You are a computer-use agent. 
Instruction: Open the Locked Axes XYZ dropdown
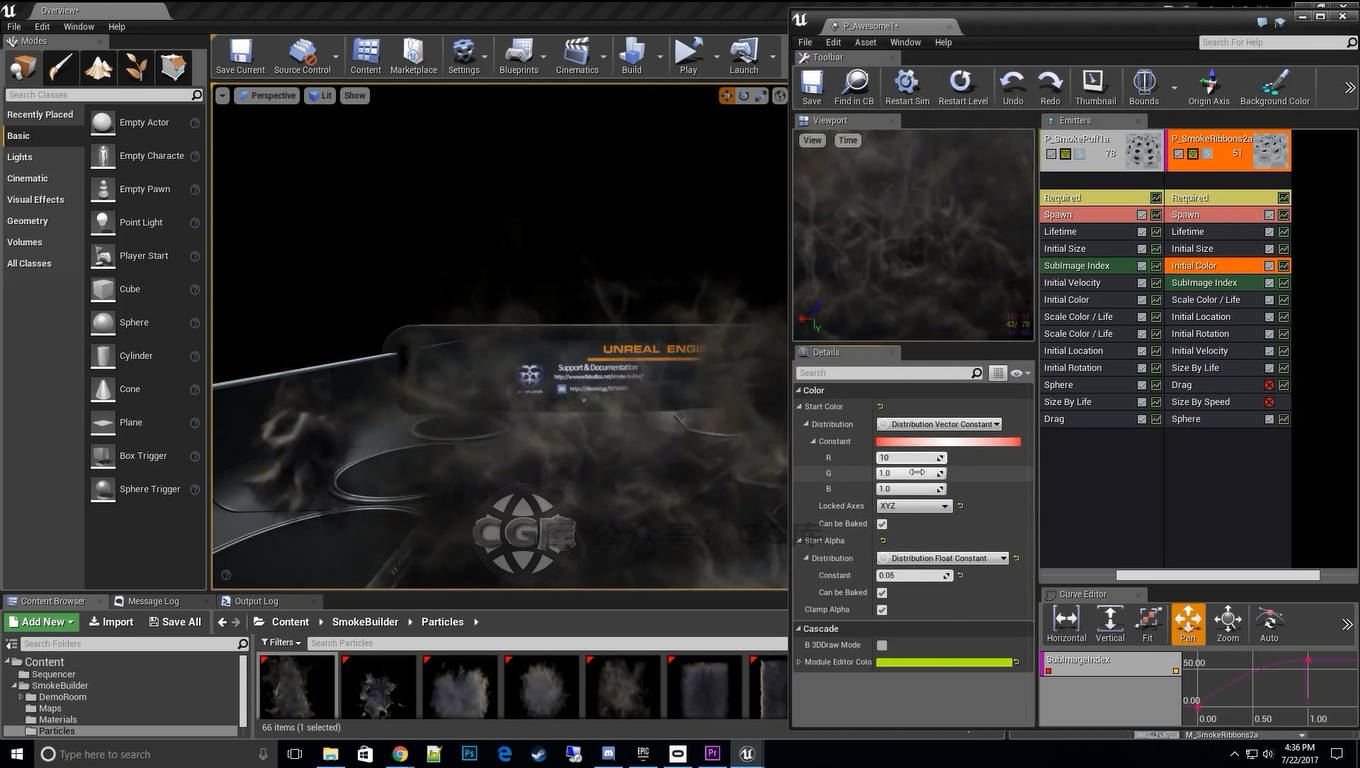coord(914,506)
